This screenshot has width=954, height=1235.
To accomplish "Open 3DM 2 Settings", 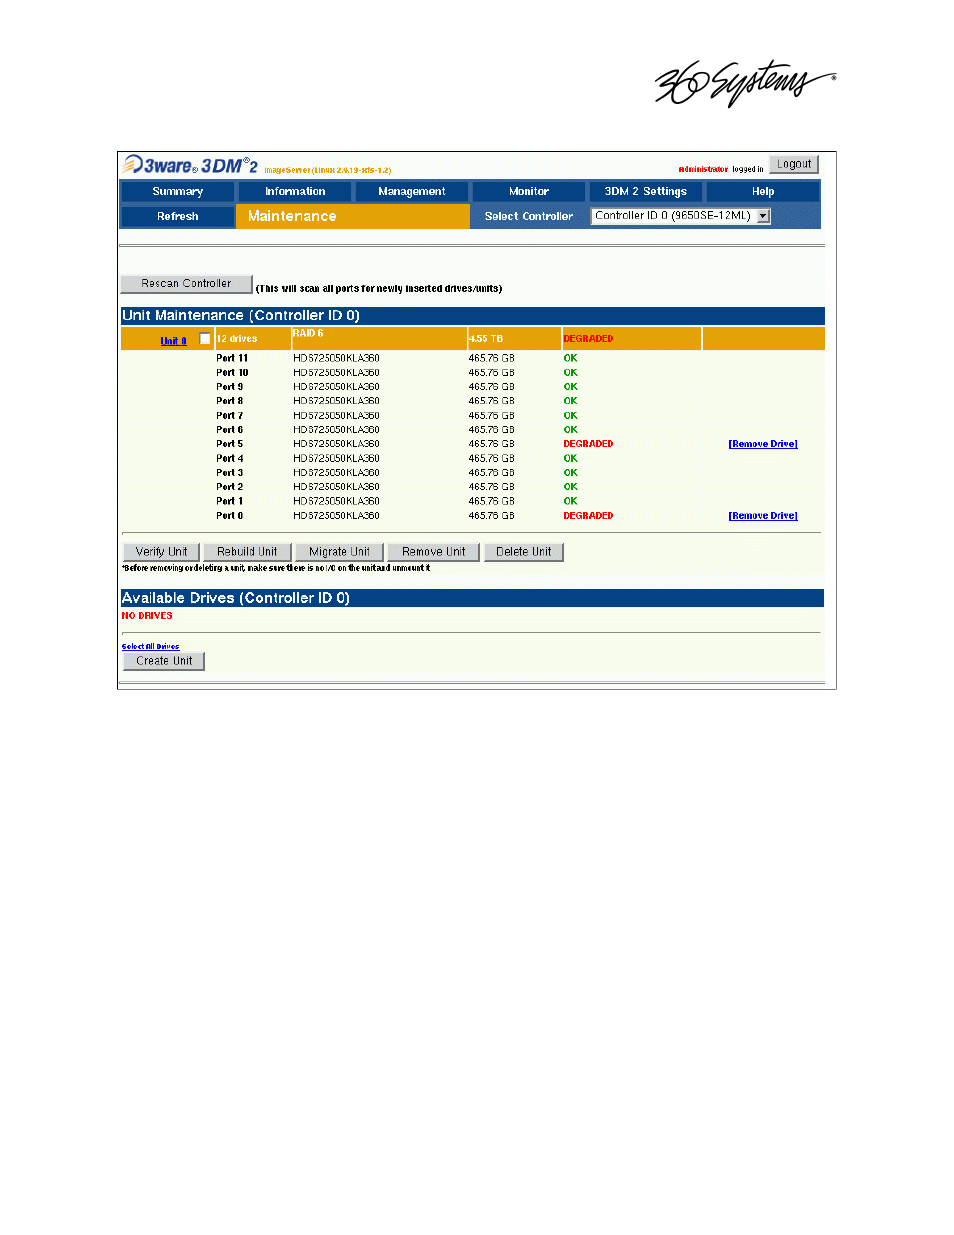I will tap(646, 191).
